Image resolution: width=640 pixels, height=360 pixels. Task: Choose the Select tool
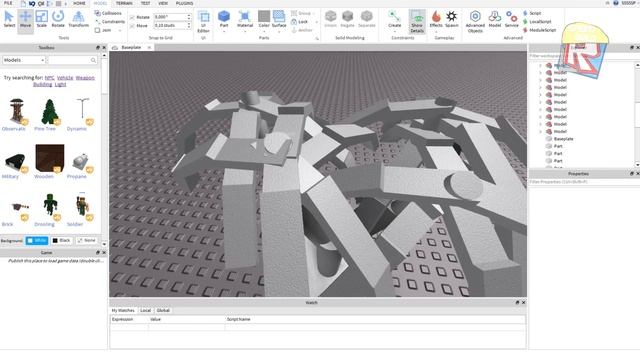coord(9,19)
